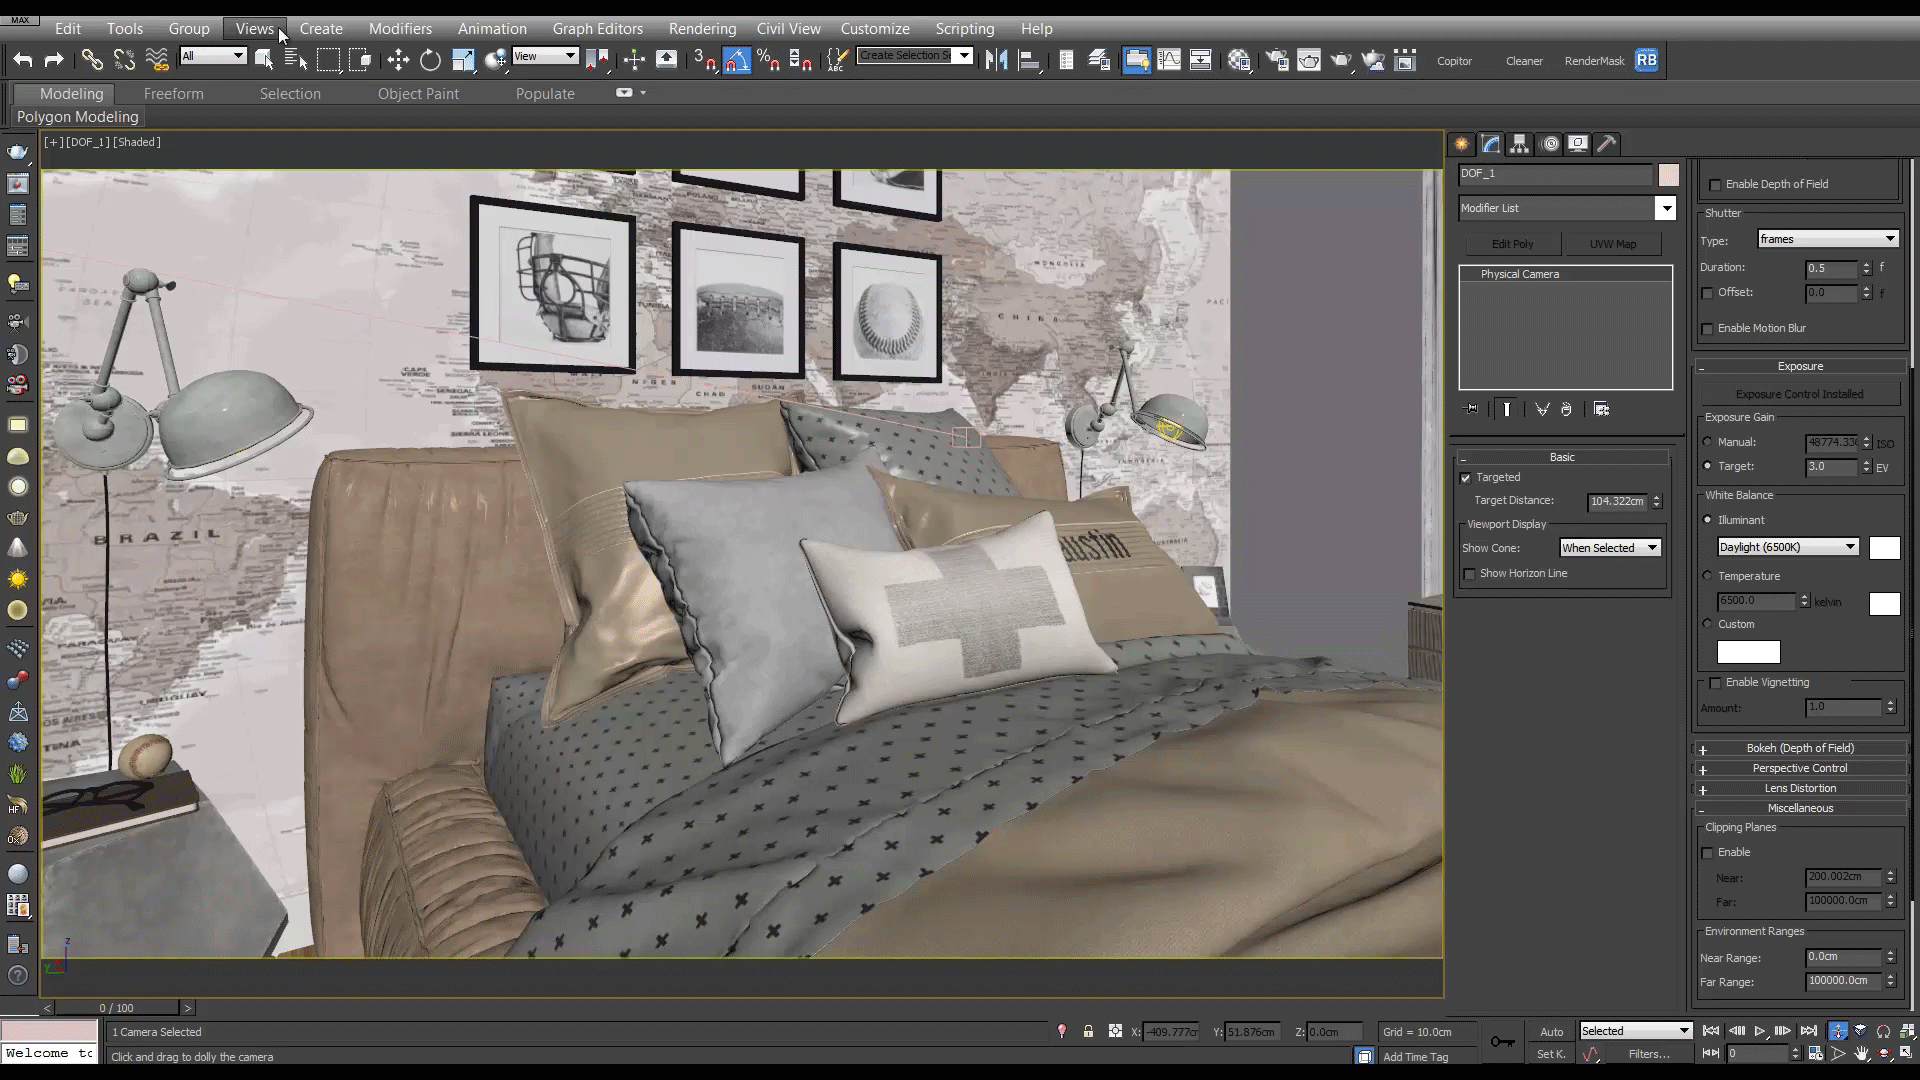Switch to the Object Paint tab
1920x1080 pixels.
tap(418, 94)
